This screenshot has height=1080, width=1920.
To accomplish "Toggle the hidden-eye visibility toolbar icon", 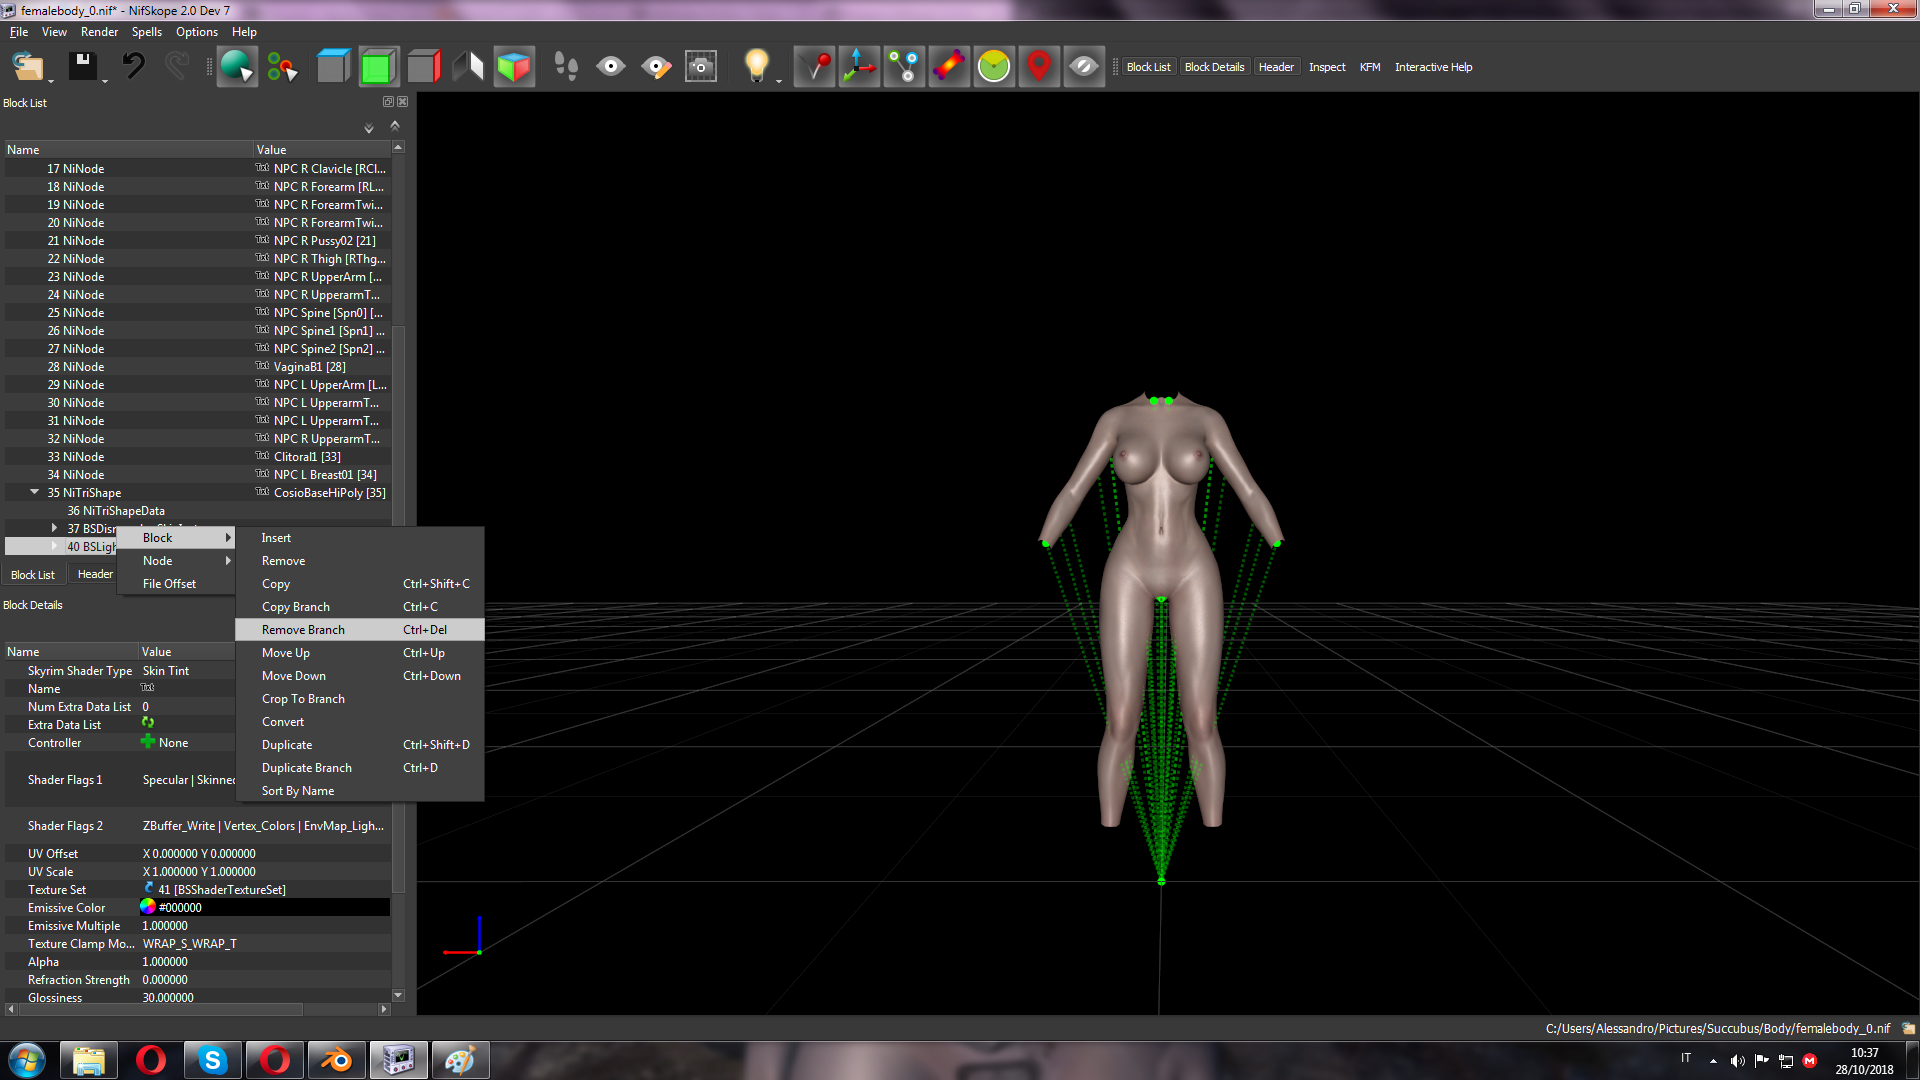I will 1084,67.
